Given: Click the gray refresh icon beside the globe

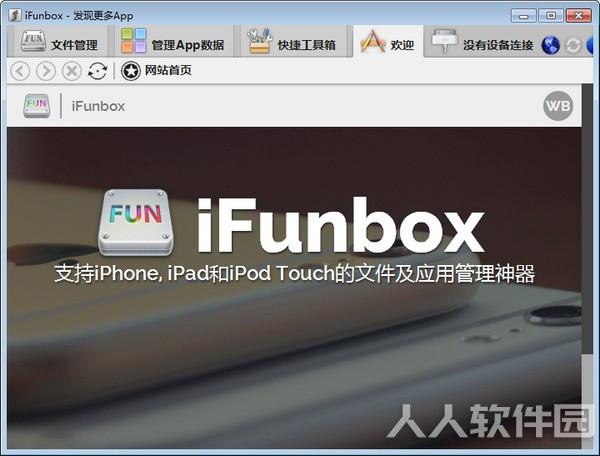Looking at the screenshot, I should tap(573, 46).
